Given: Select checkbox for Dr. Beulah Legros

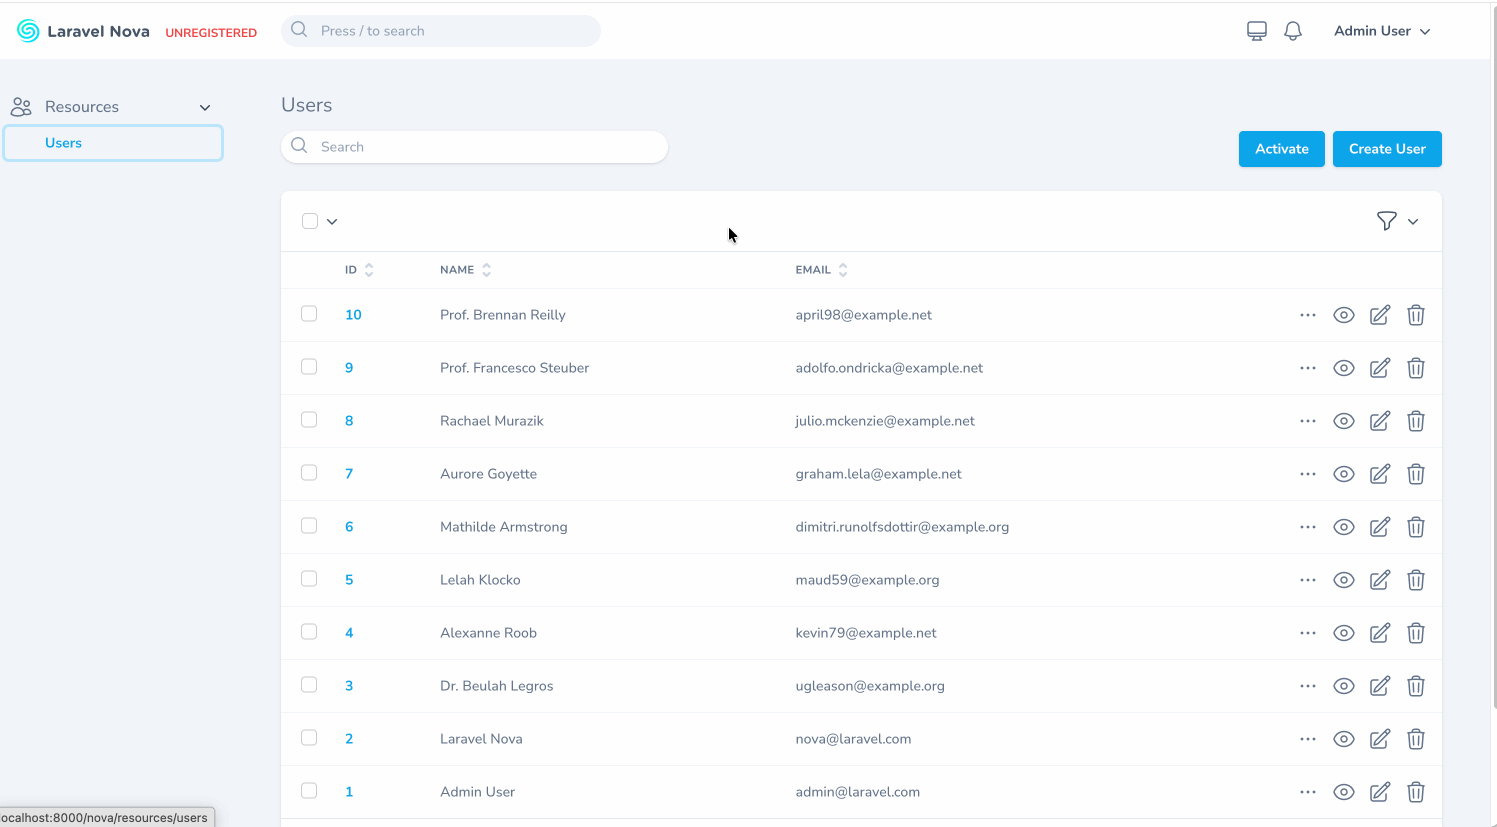Looking at the screenshot, I should [x=309, y=685].
